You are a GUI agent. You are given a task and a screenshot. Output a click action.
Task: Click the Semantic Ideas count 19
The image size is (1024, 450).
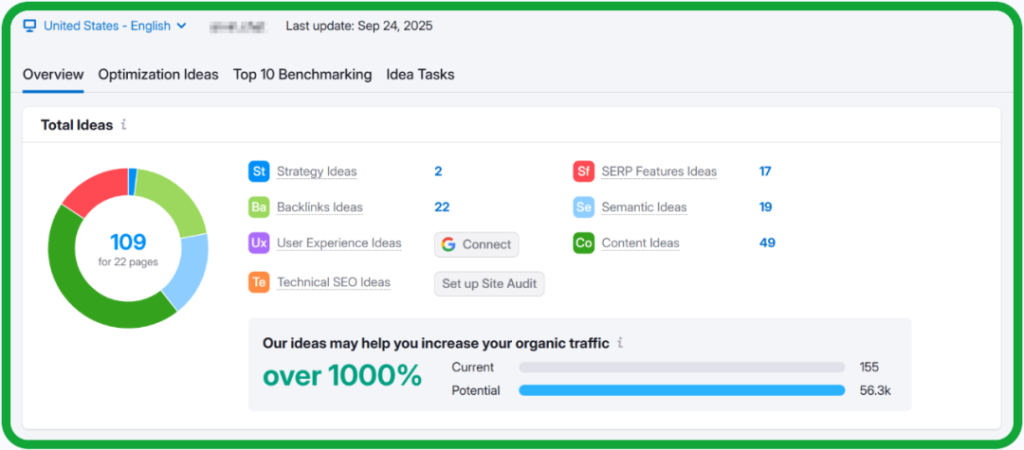click(x=765, y=207)
